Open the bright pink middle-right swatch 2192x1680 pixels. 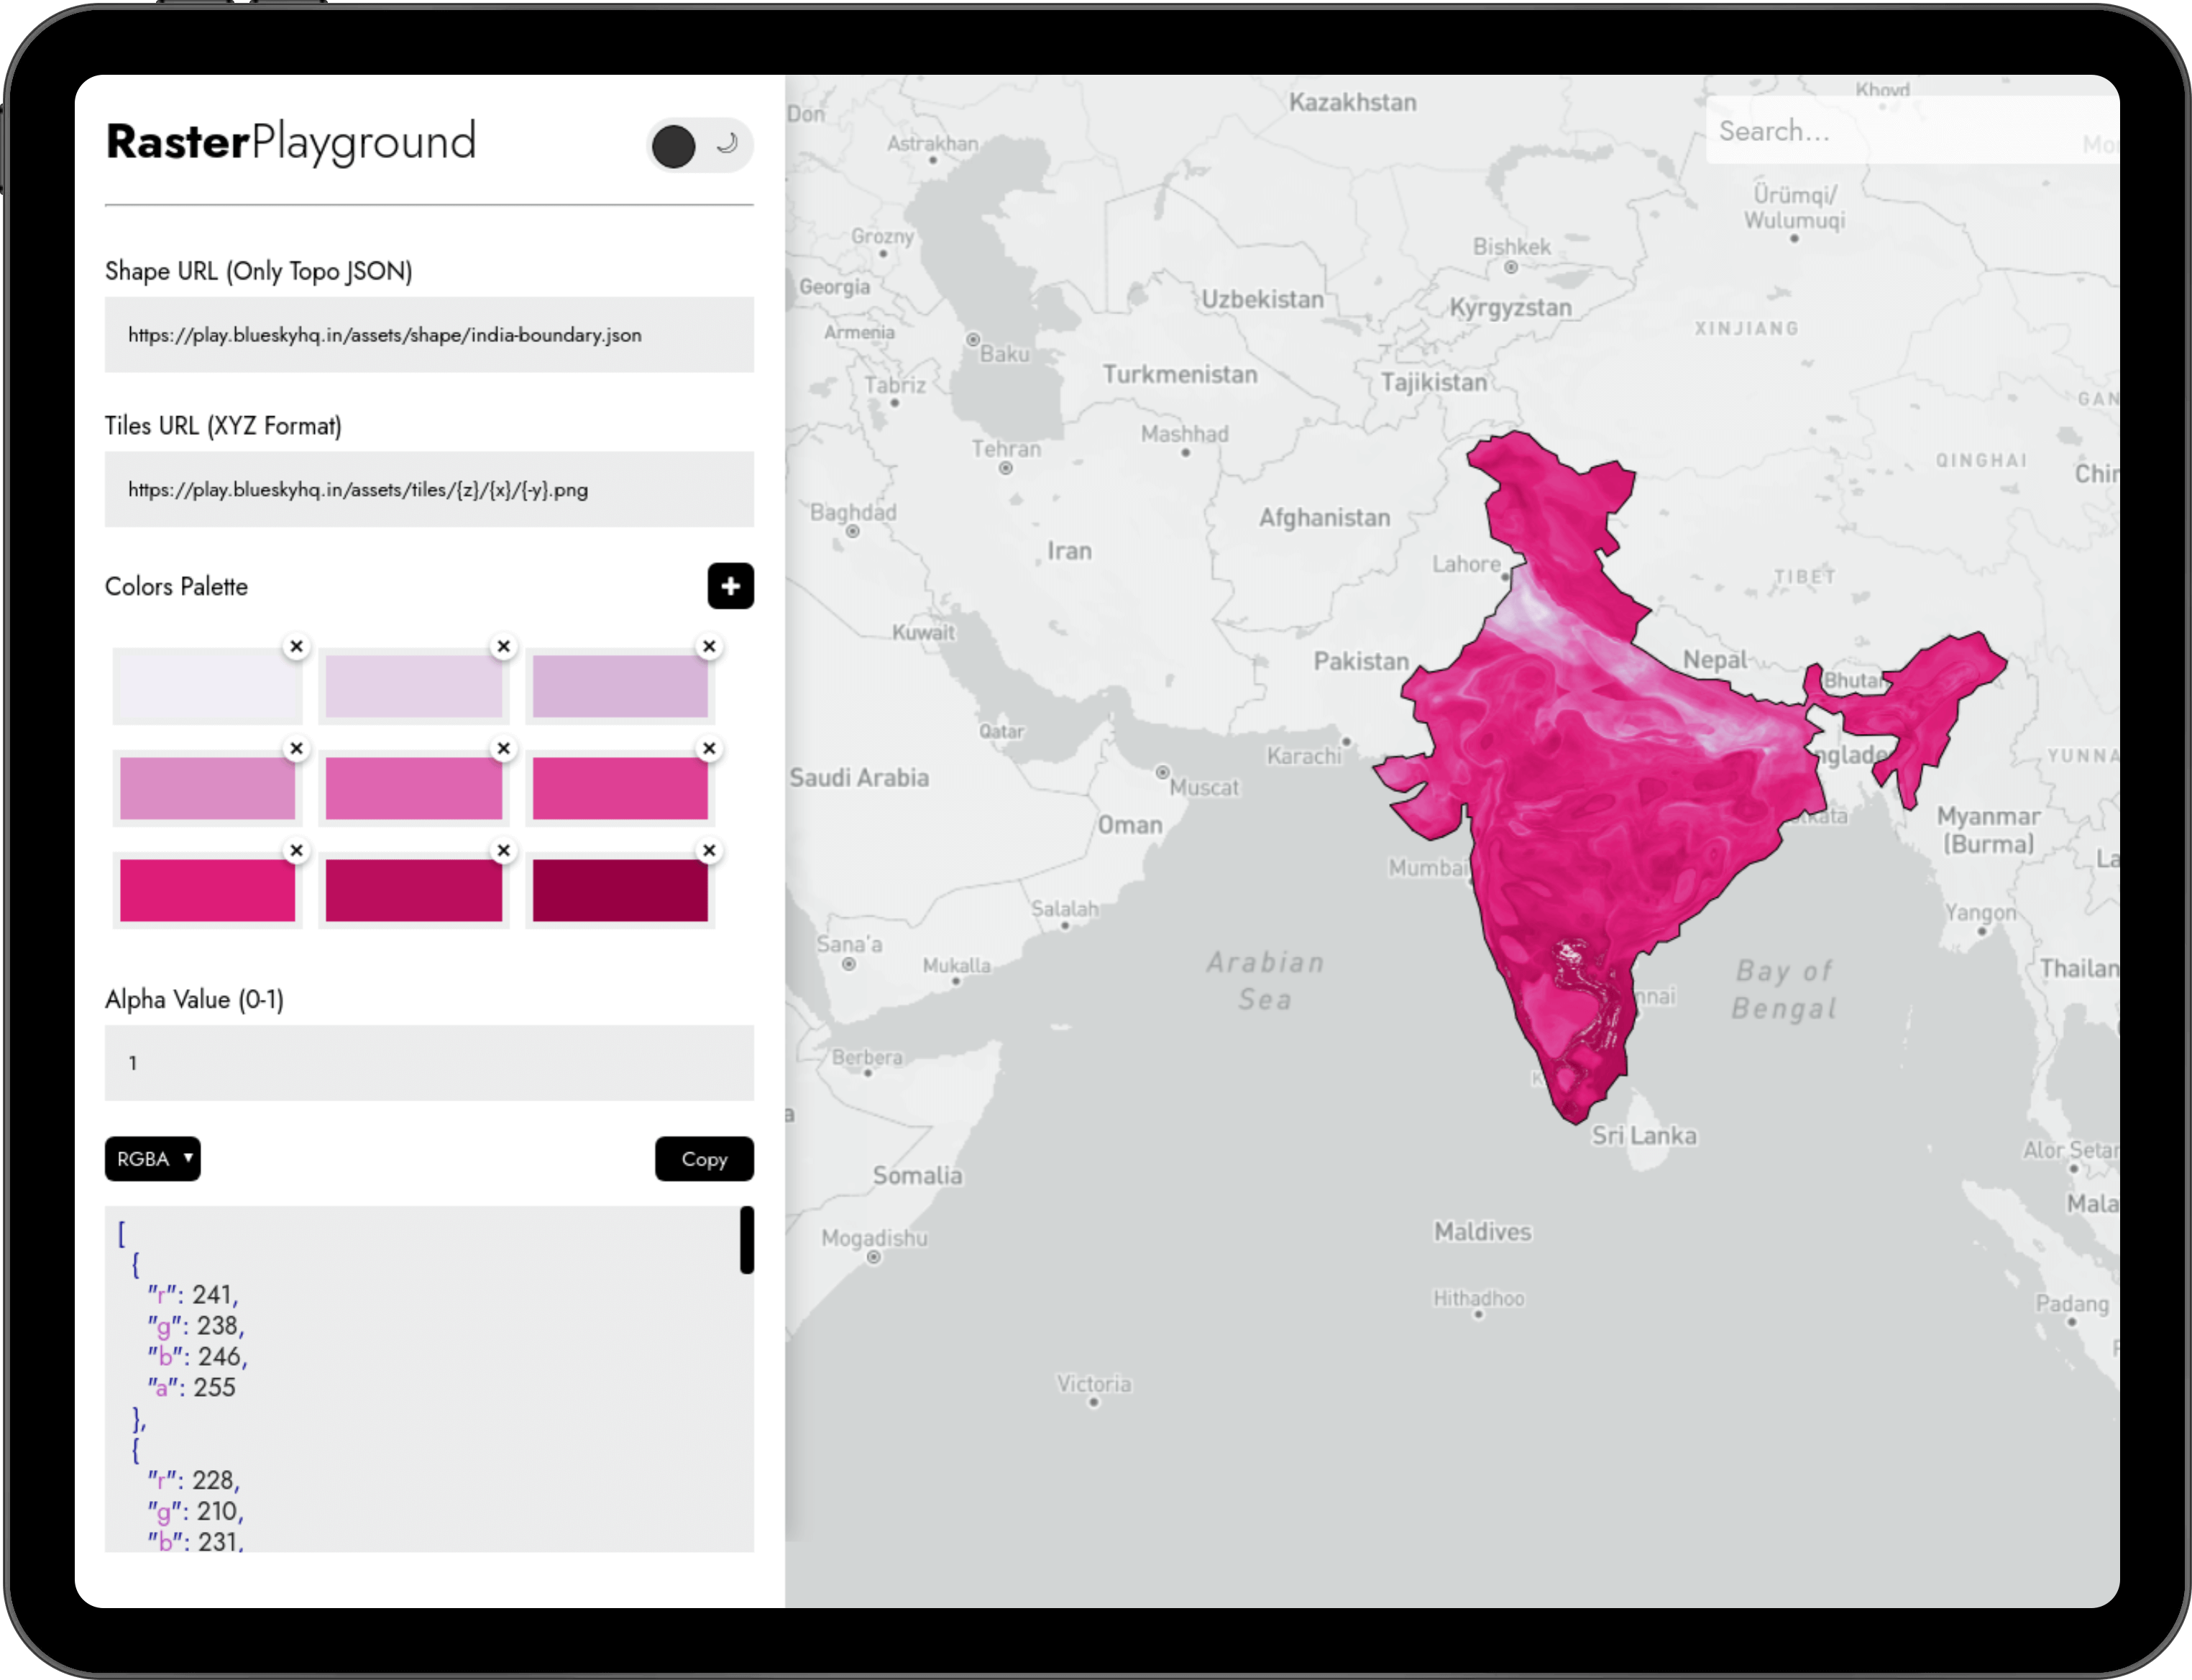click(619, 788)
